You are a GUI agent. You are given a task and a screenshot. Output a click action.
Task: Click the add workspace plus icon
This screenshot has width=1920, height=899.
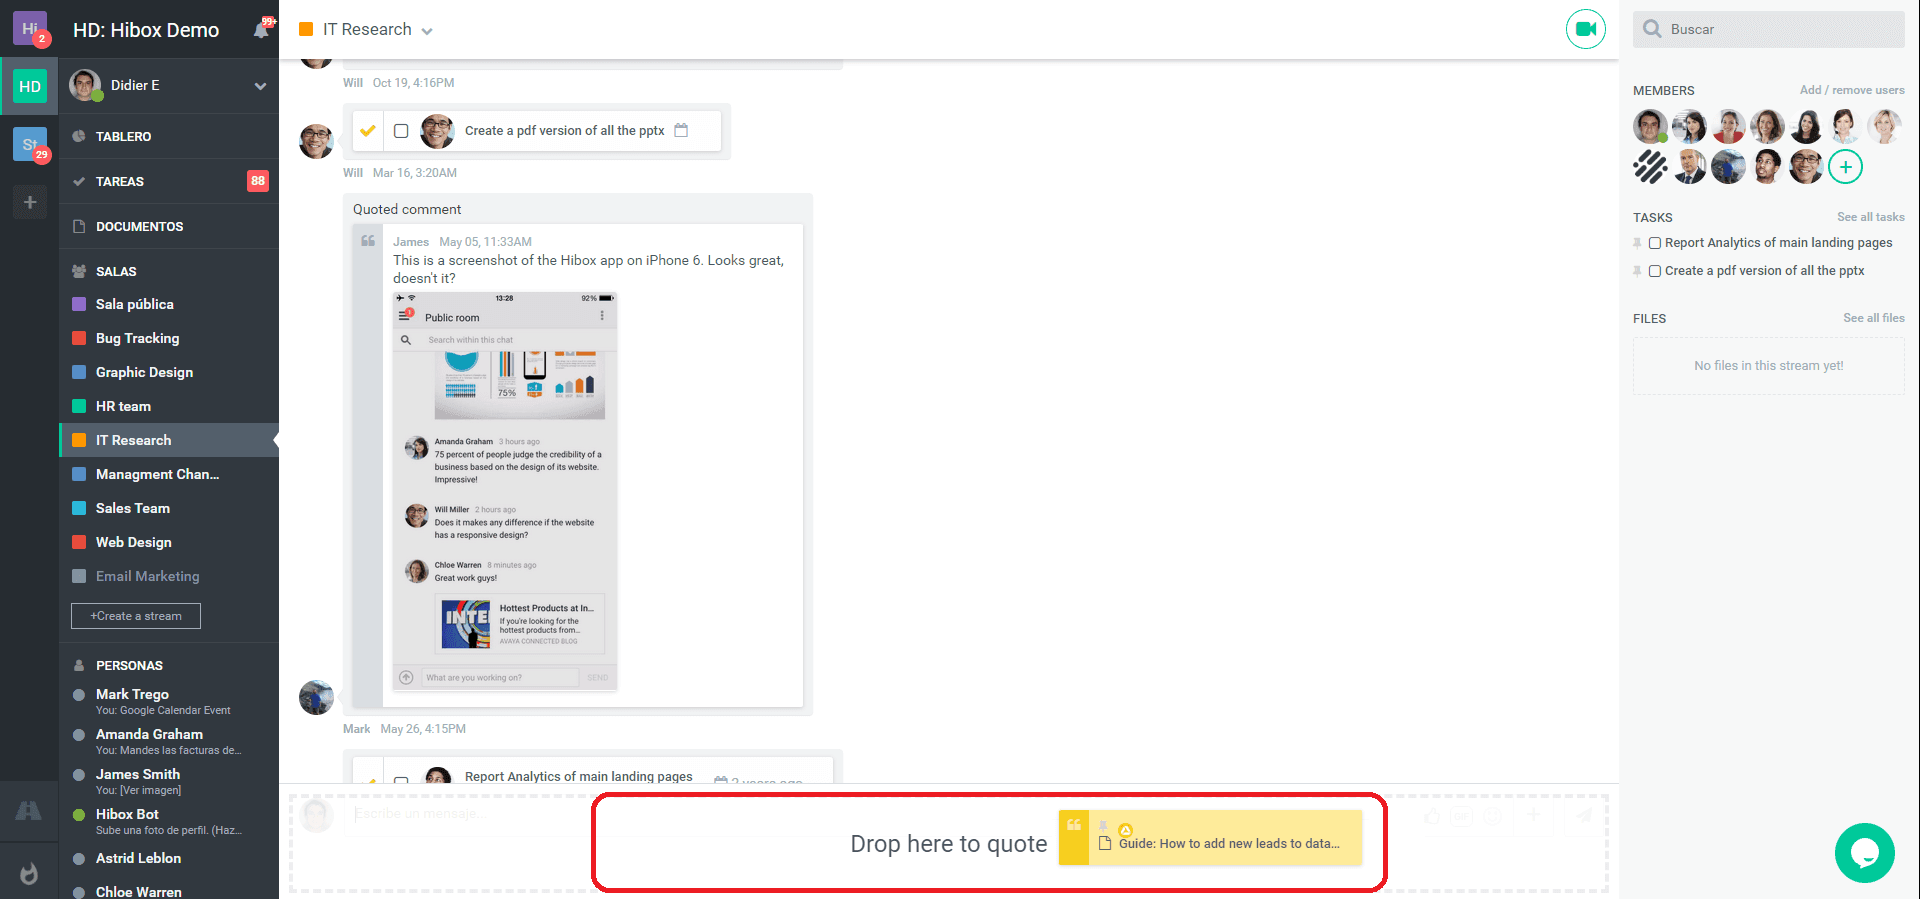pyautogui.click(x=30, y=202)
